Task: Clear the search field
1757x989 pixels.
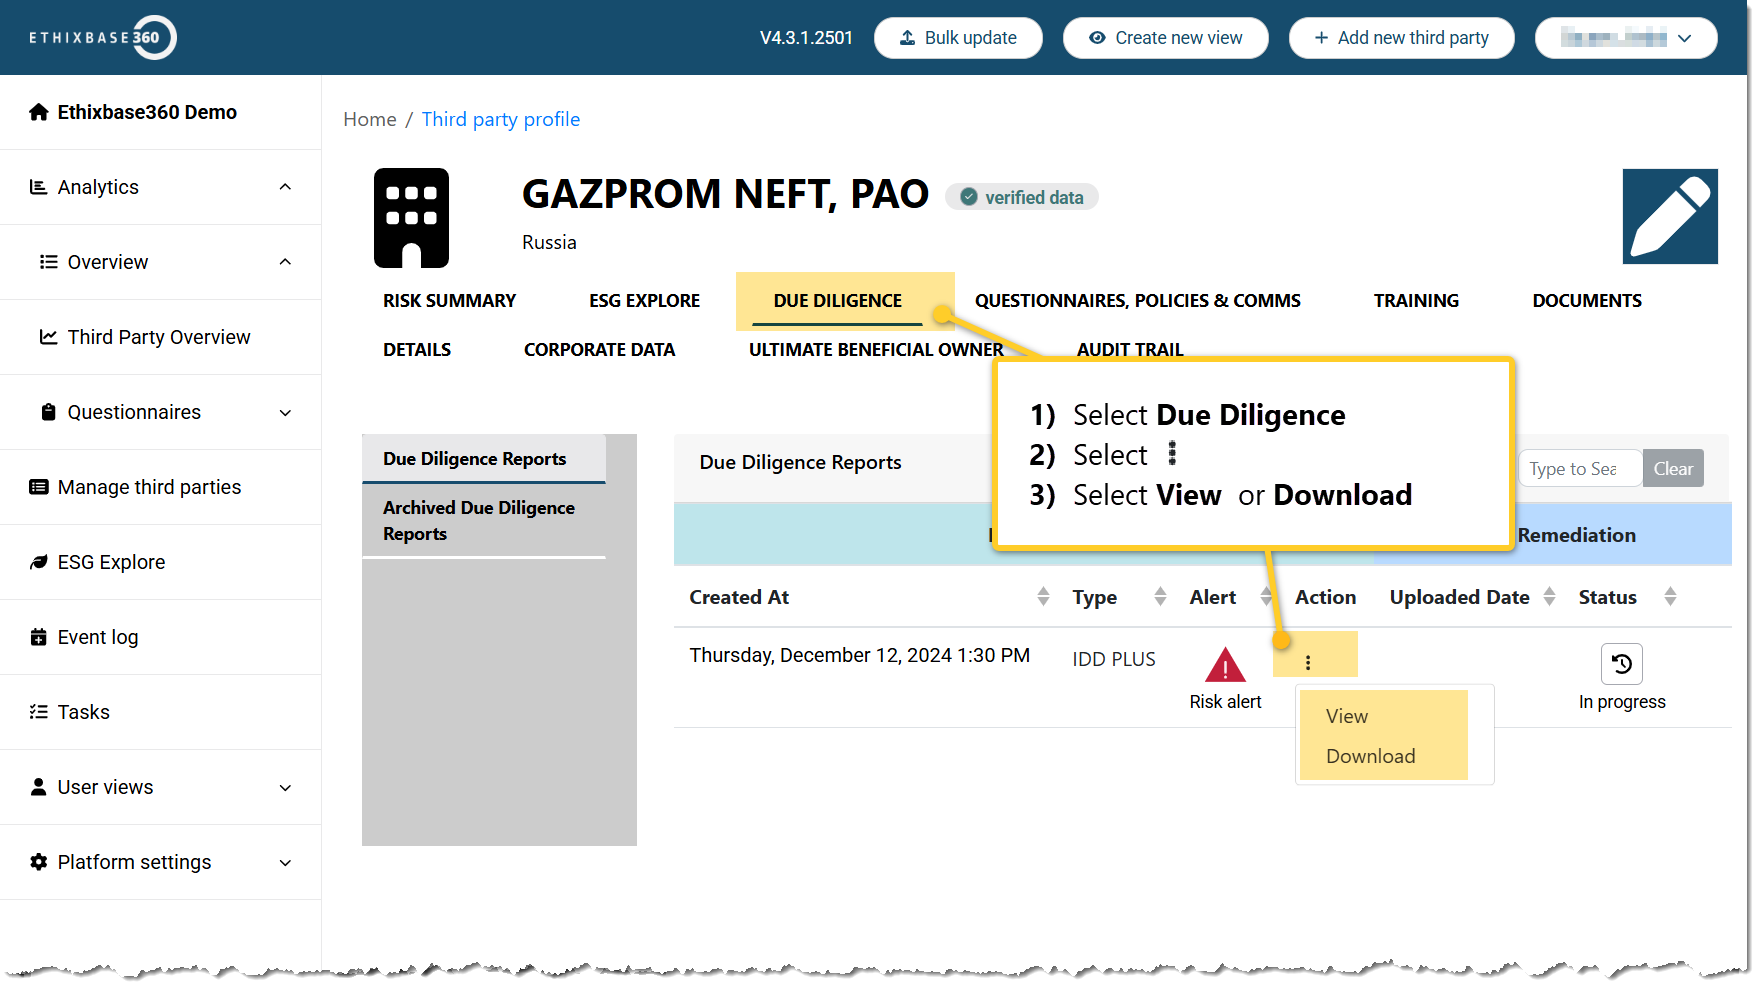Action: tap(1673, 468)
